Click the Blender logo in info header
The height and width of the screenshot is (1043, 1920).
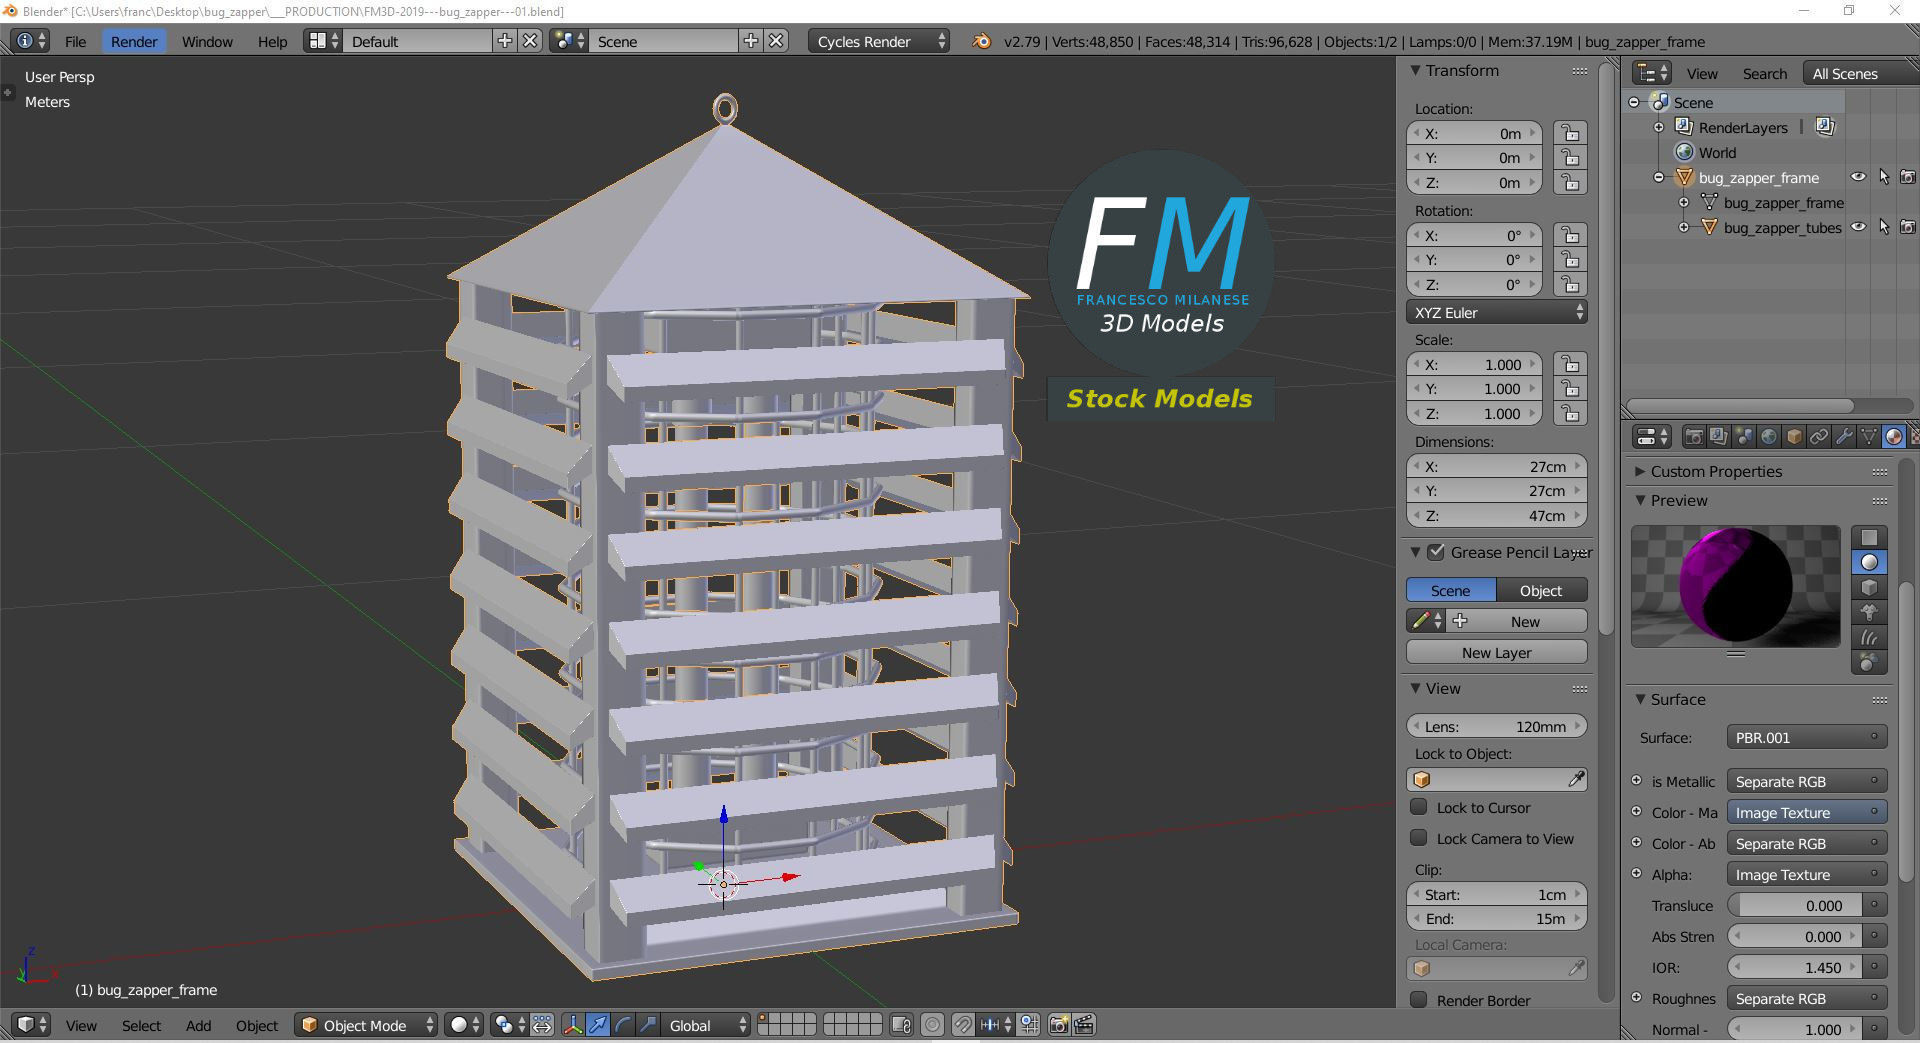pyautogui.click(x=982, y=41)
